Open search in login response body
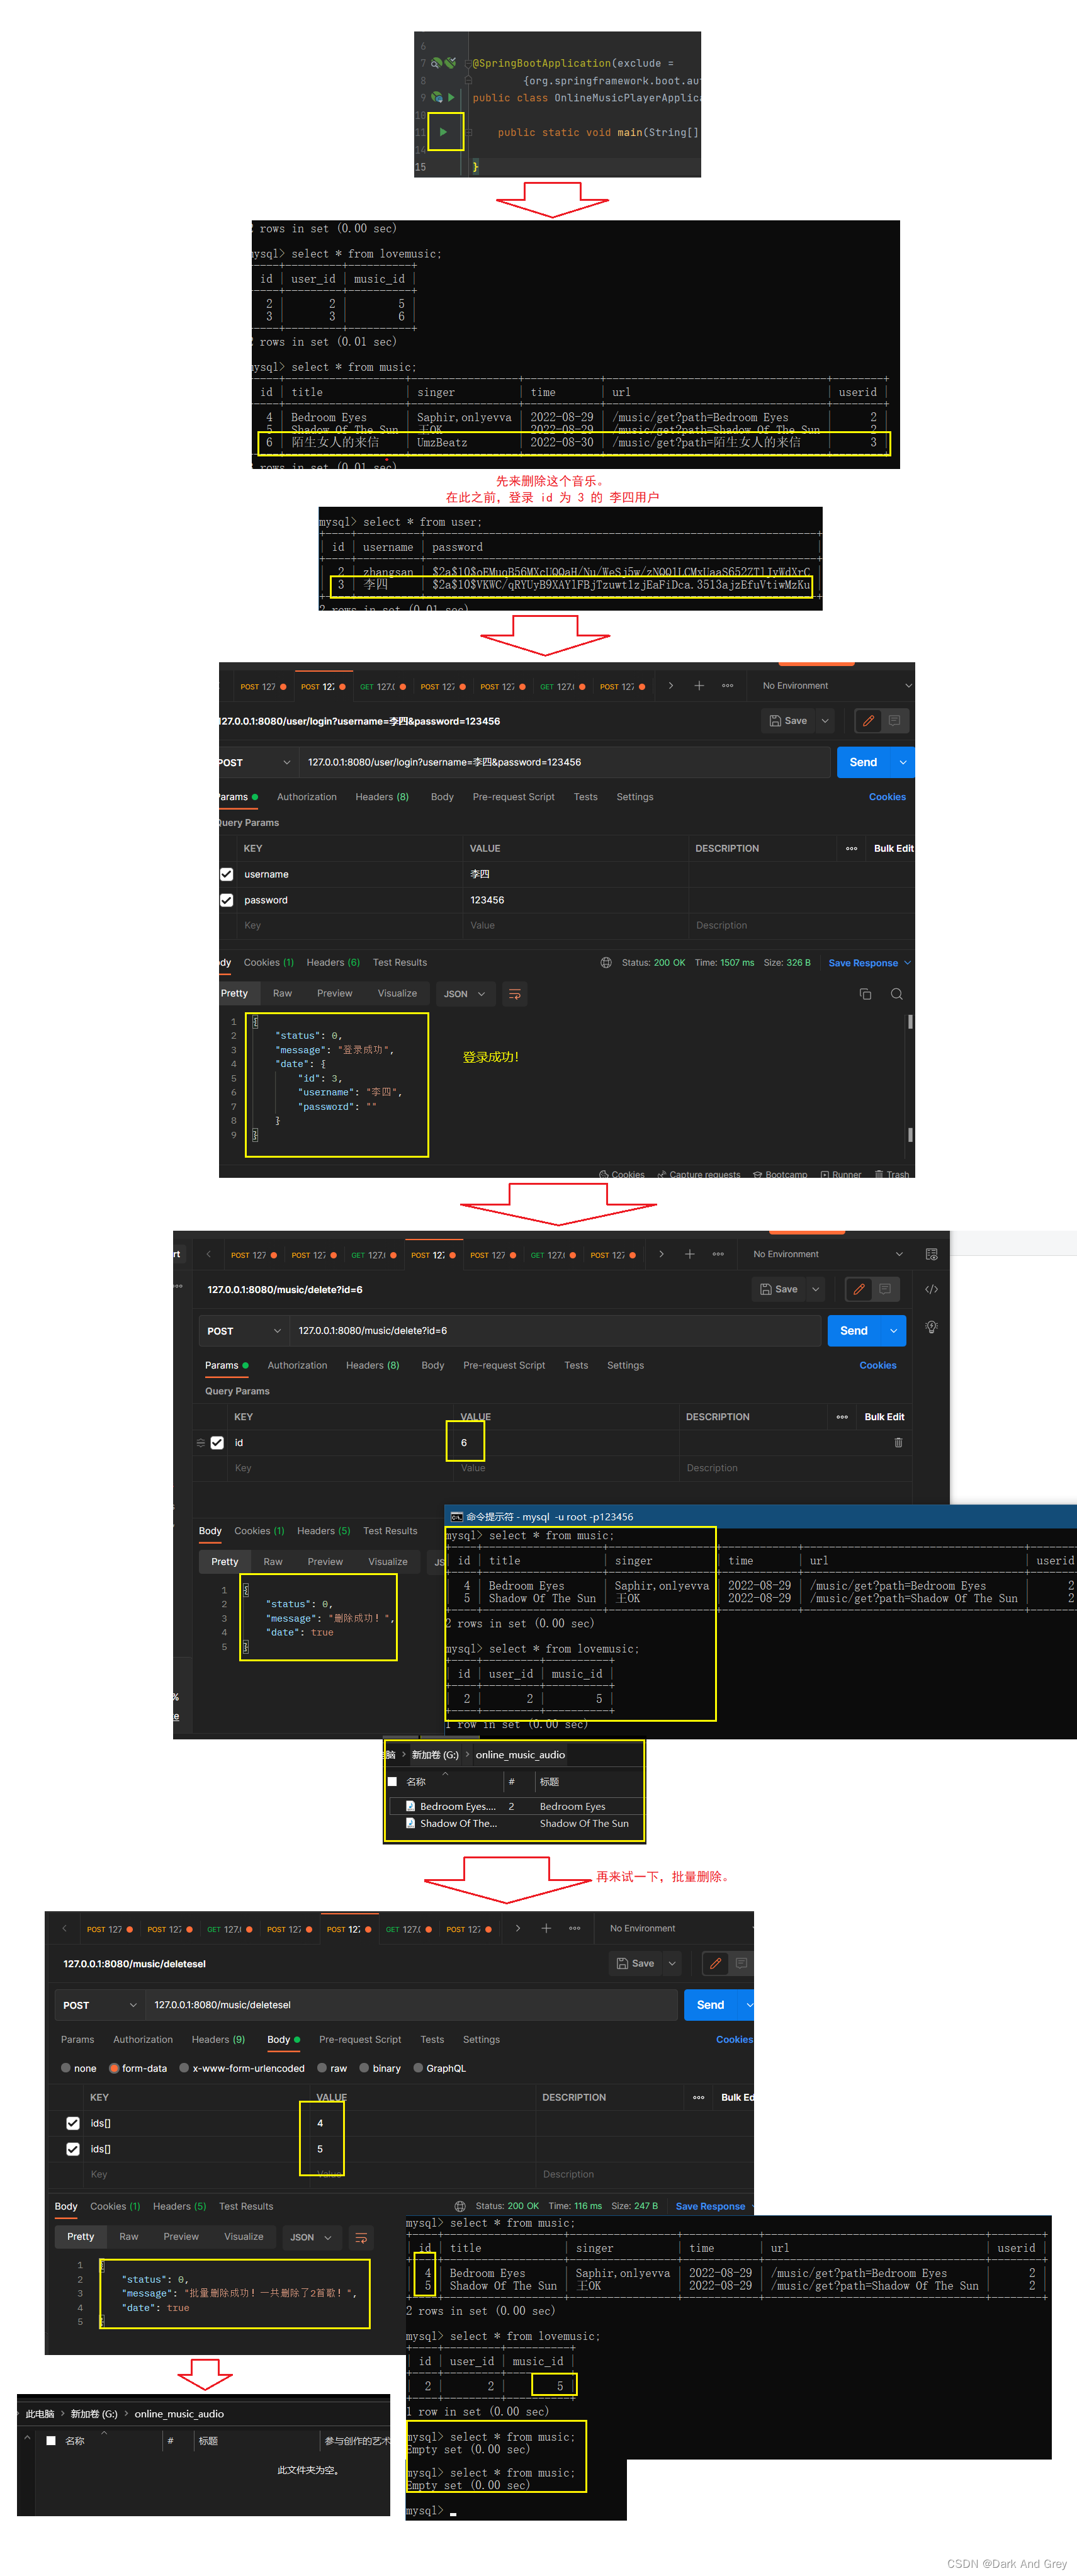 897,994
